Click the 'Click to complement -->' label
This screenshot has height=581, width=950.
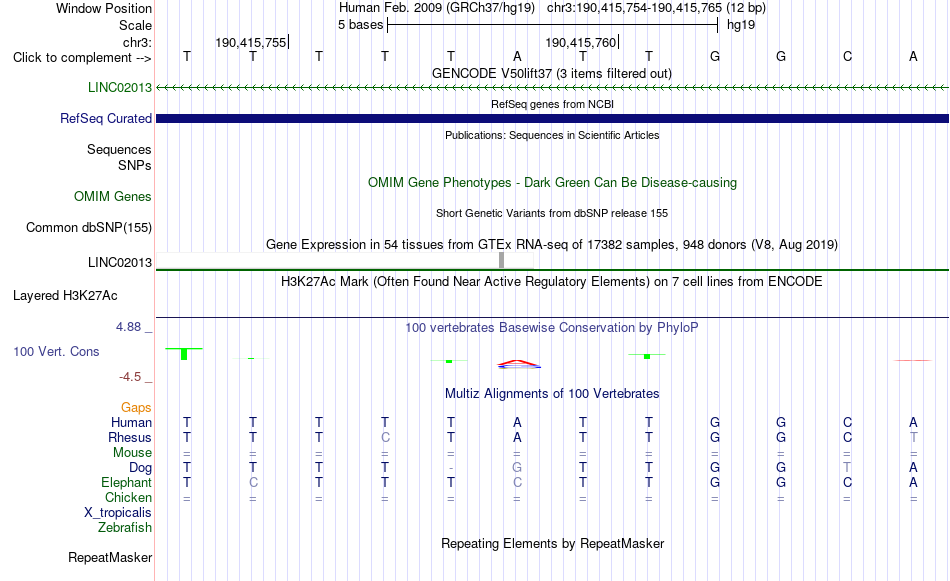[82, 58]
